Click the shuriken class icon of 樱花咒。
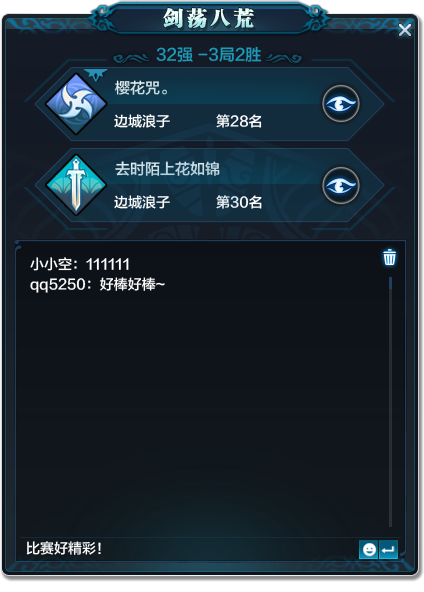 (76, 104)
